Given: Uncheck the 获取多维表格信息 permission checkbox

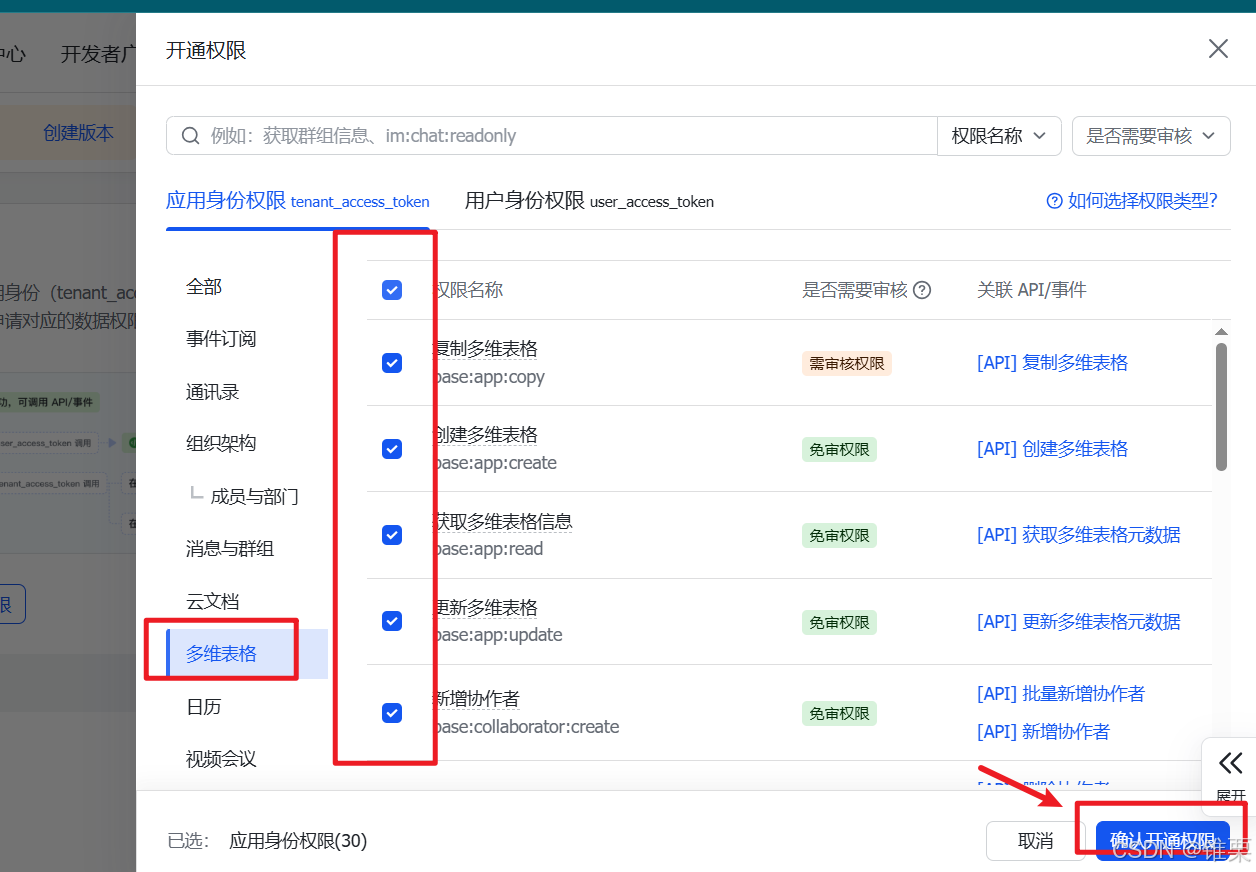Looking at the screenshot, I should (x=392, y=535).
